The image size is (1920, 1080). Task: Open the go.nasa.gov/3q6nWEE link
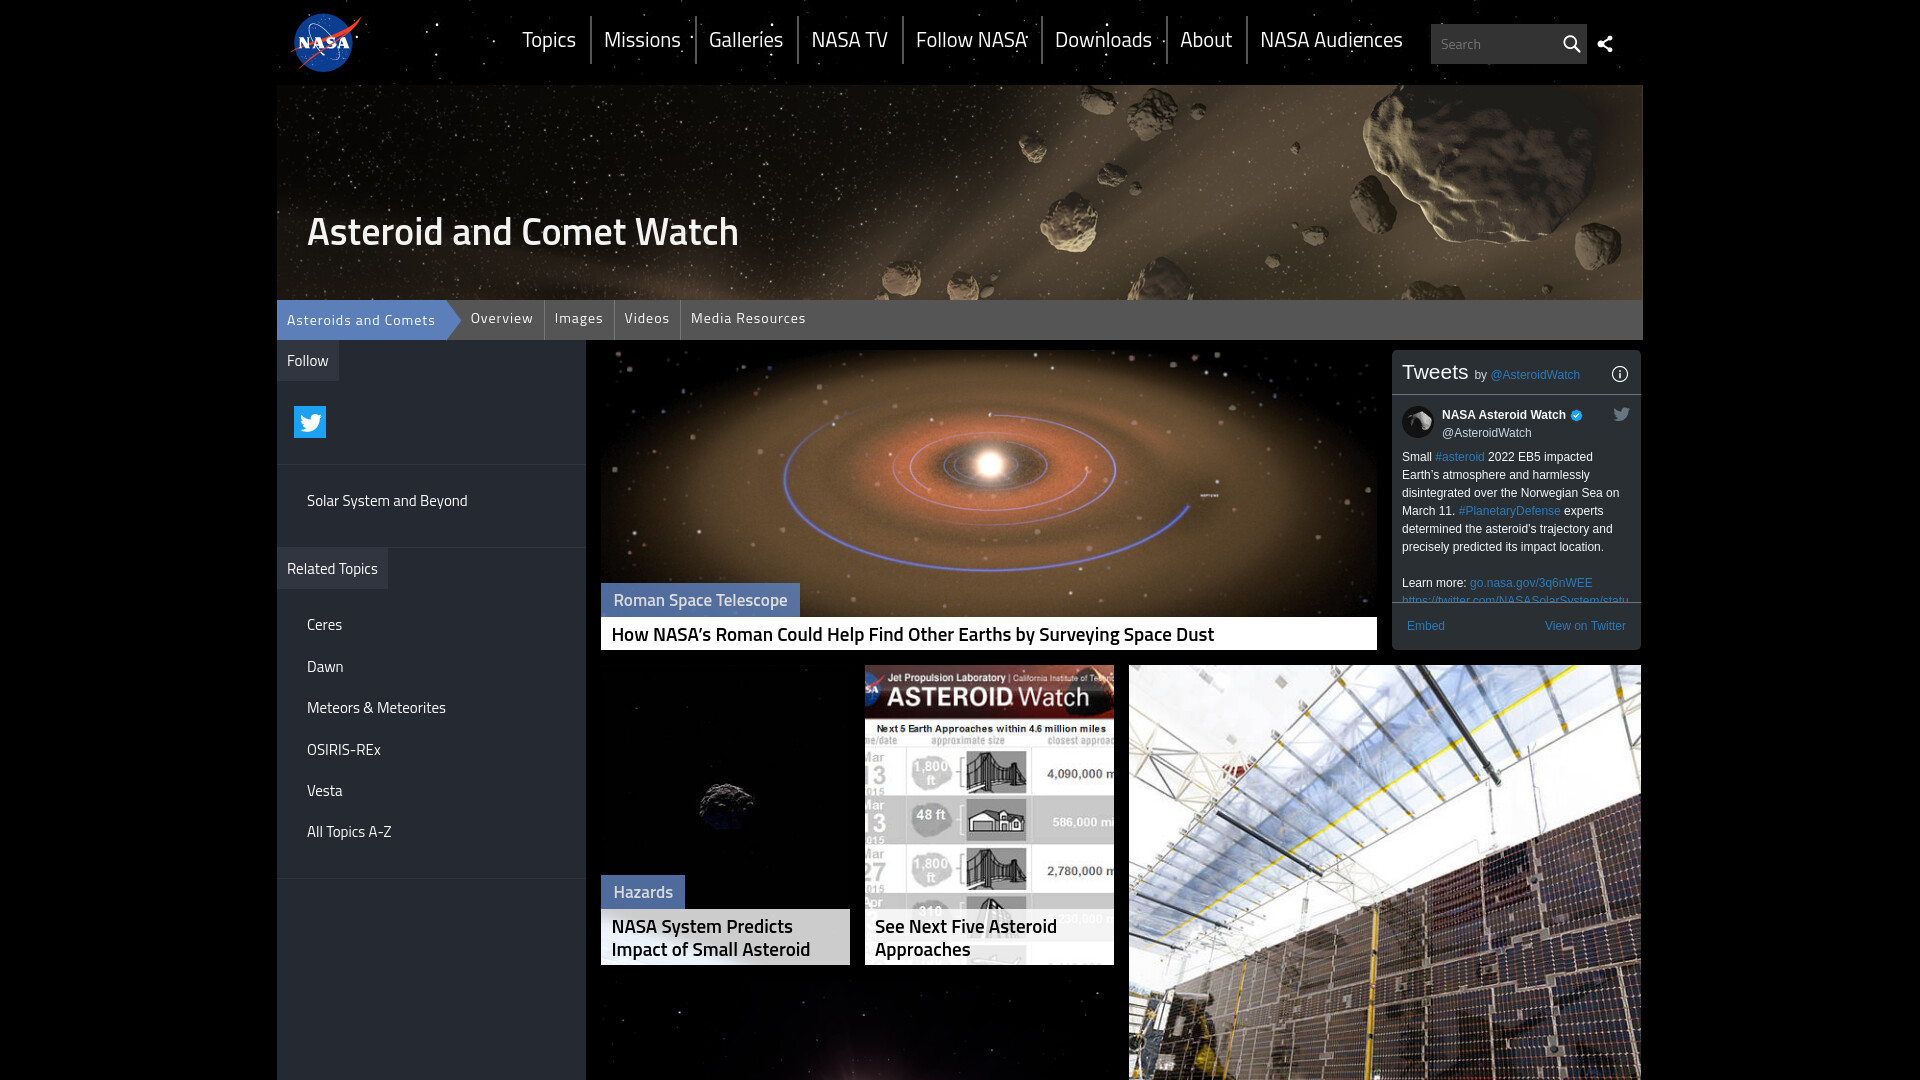[x=1531, y=583]
